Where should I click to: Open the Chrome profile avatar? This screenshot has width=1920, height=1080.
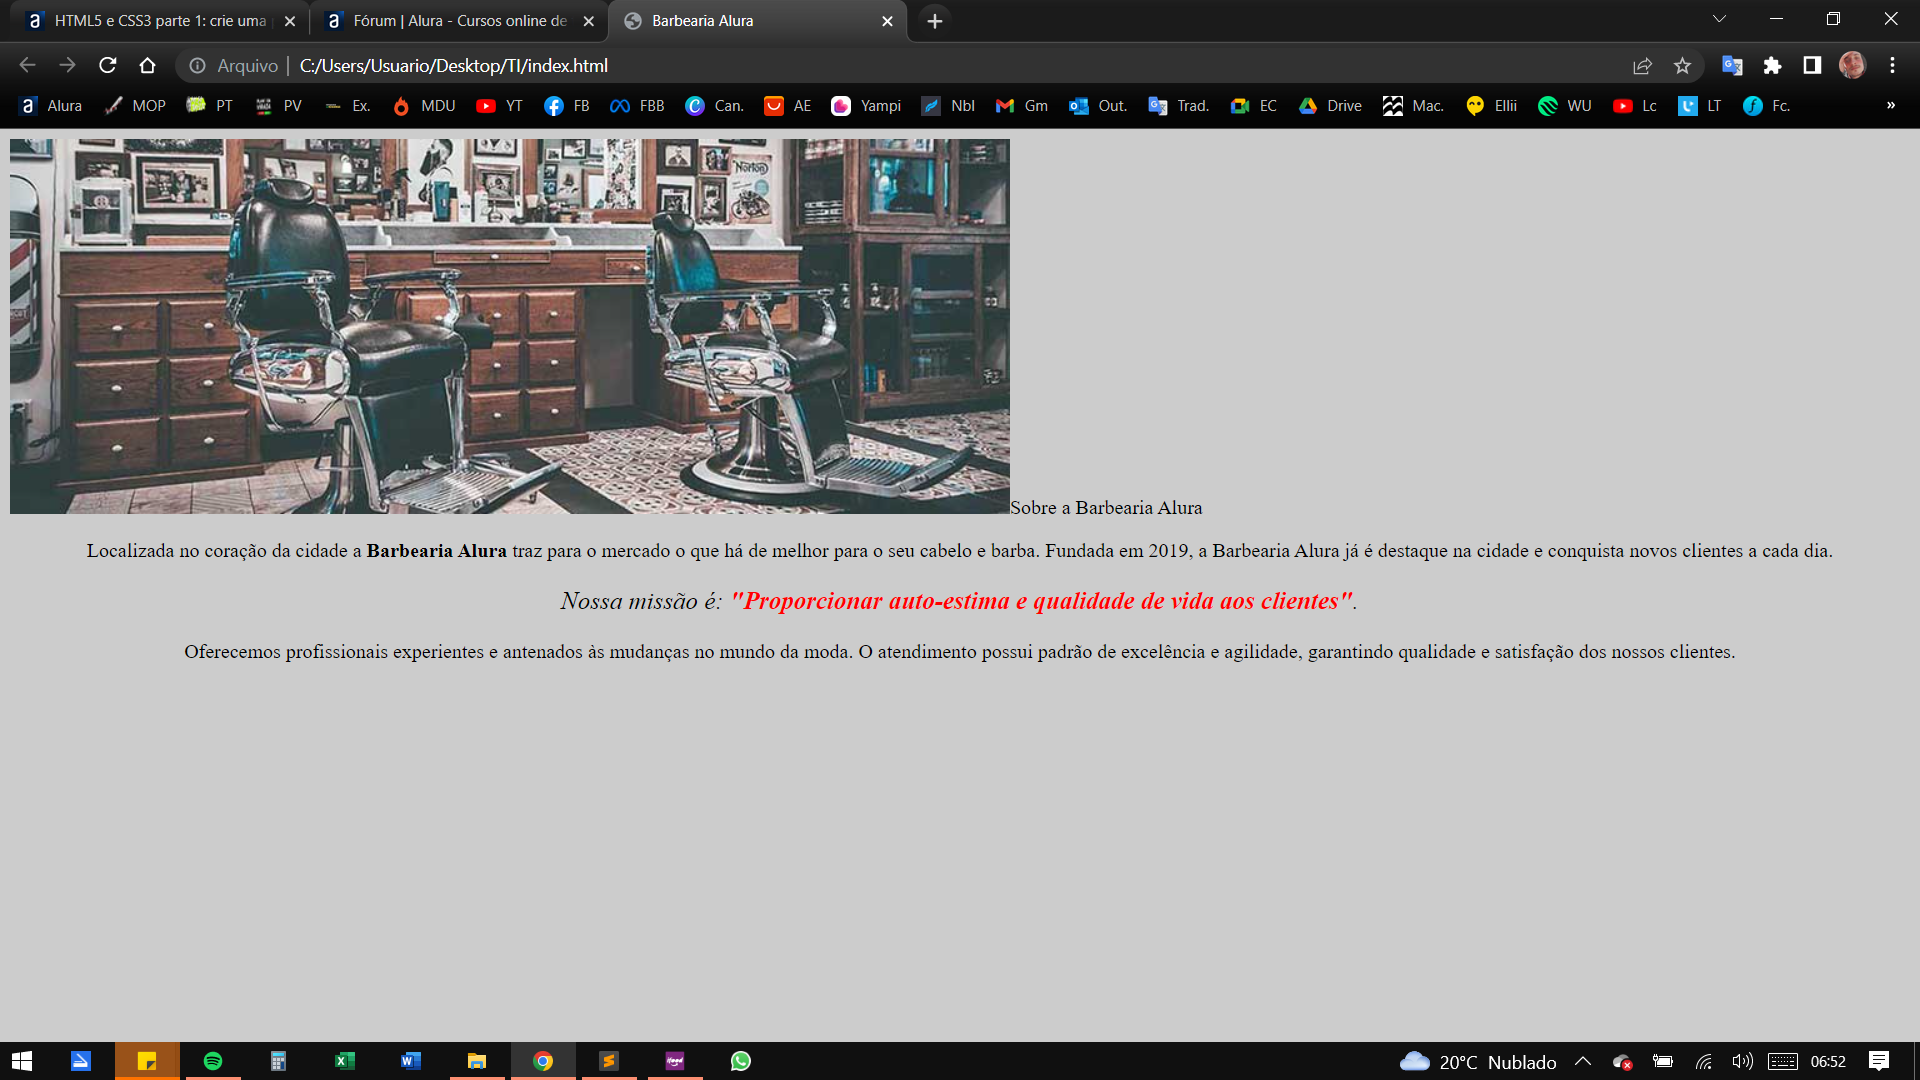(1852, 65)
